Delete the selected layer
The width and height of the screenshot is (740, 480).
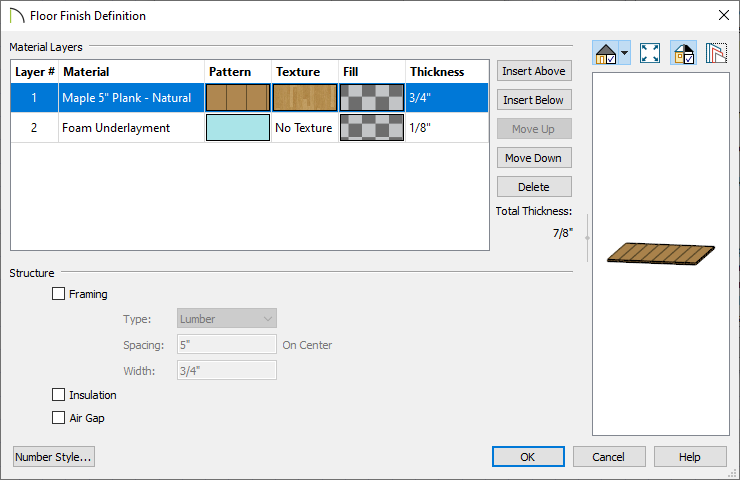click(534, 187)
